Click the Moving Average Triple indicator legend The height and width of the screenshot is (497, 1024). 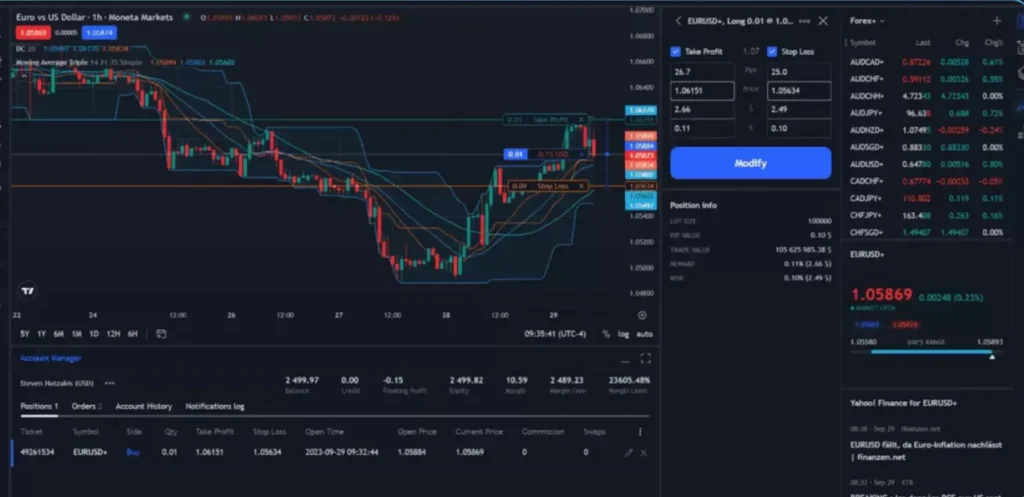point(79,62)
